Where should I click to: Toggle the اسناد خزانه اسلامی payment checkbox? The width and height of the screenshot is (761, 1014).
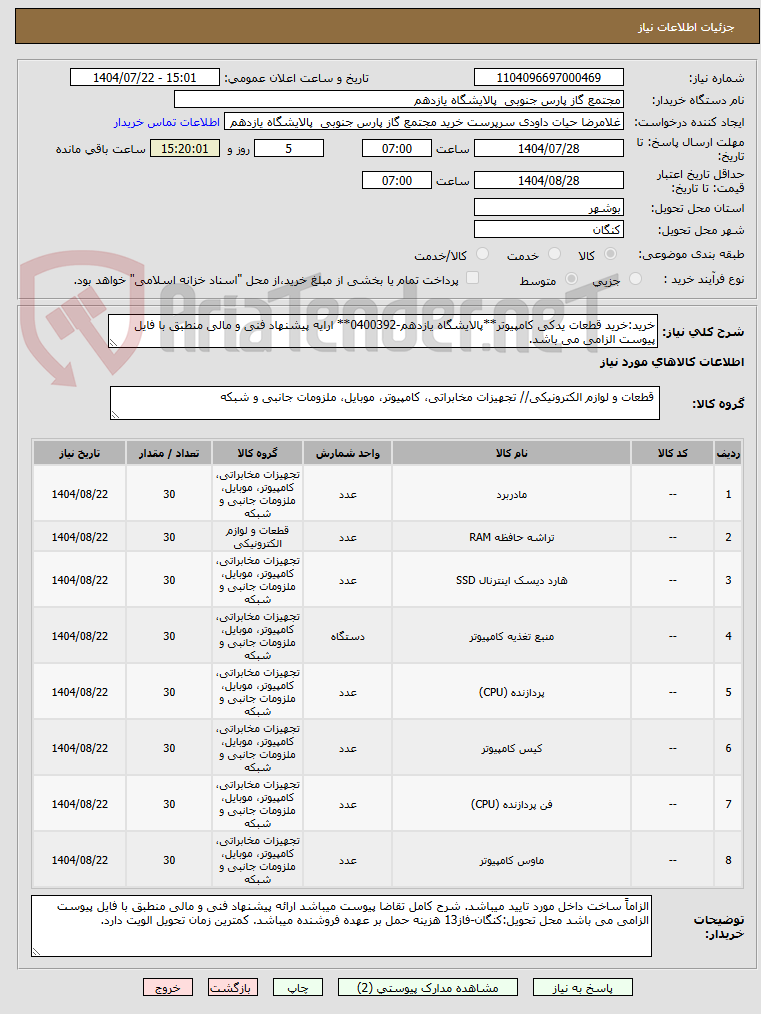(x=473, y=278)
